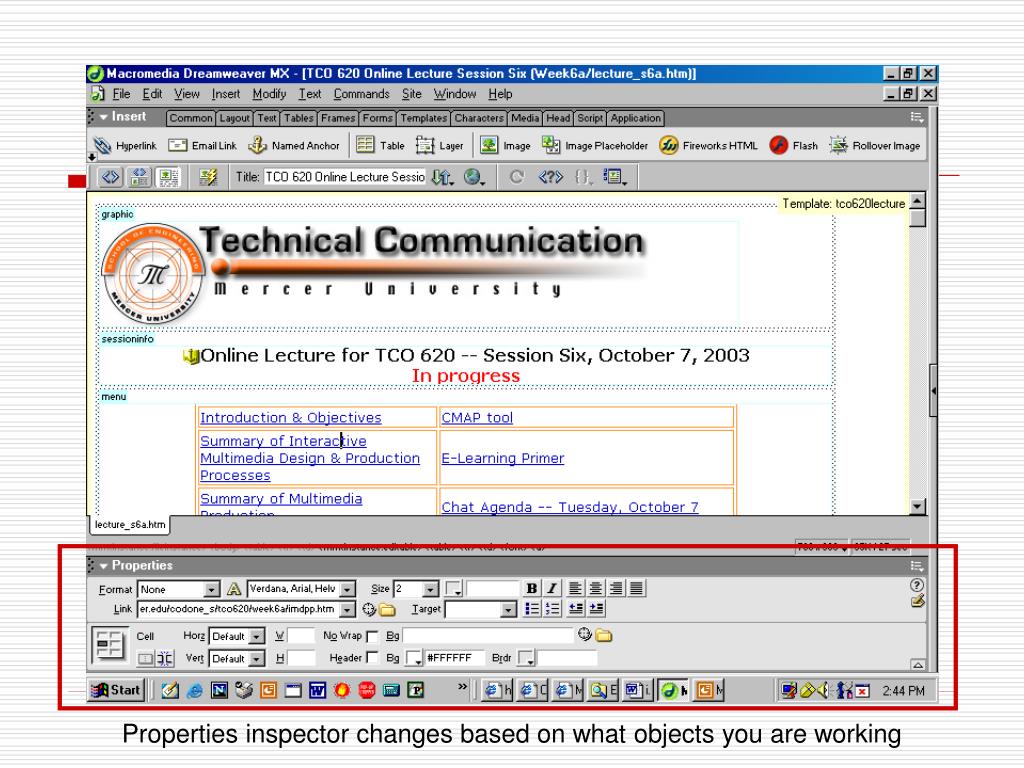Click the Link browse folder icon

click(x=388, y=610)
